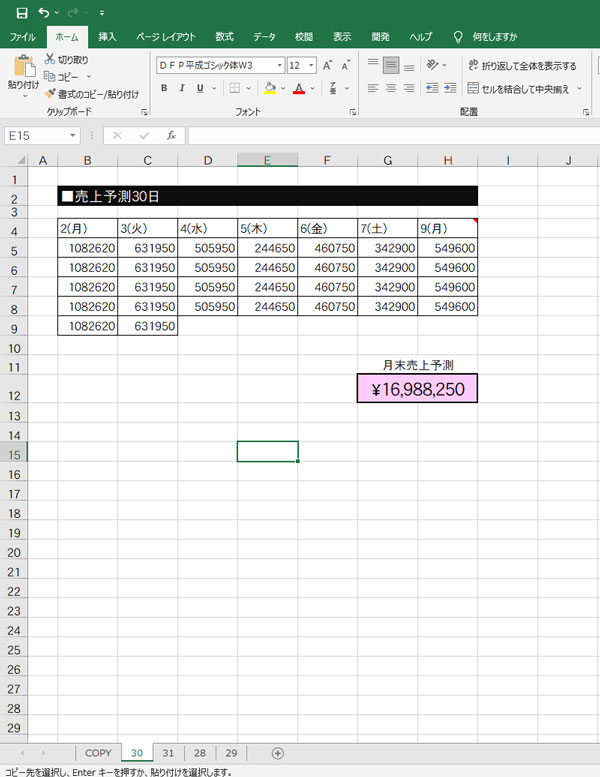This screenshot has width=600, height=777.
Task: Toggle italic formatting
Action: click(x=182, y=88)
